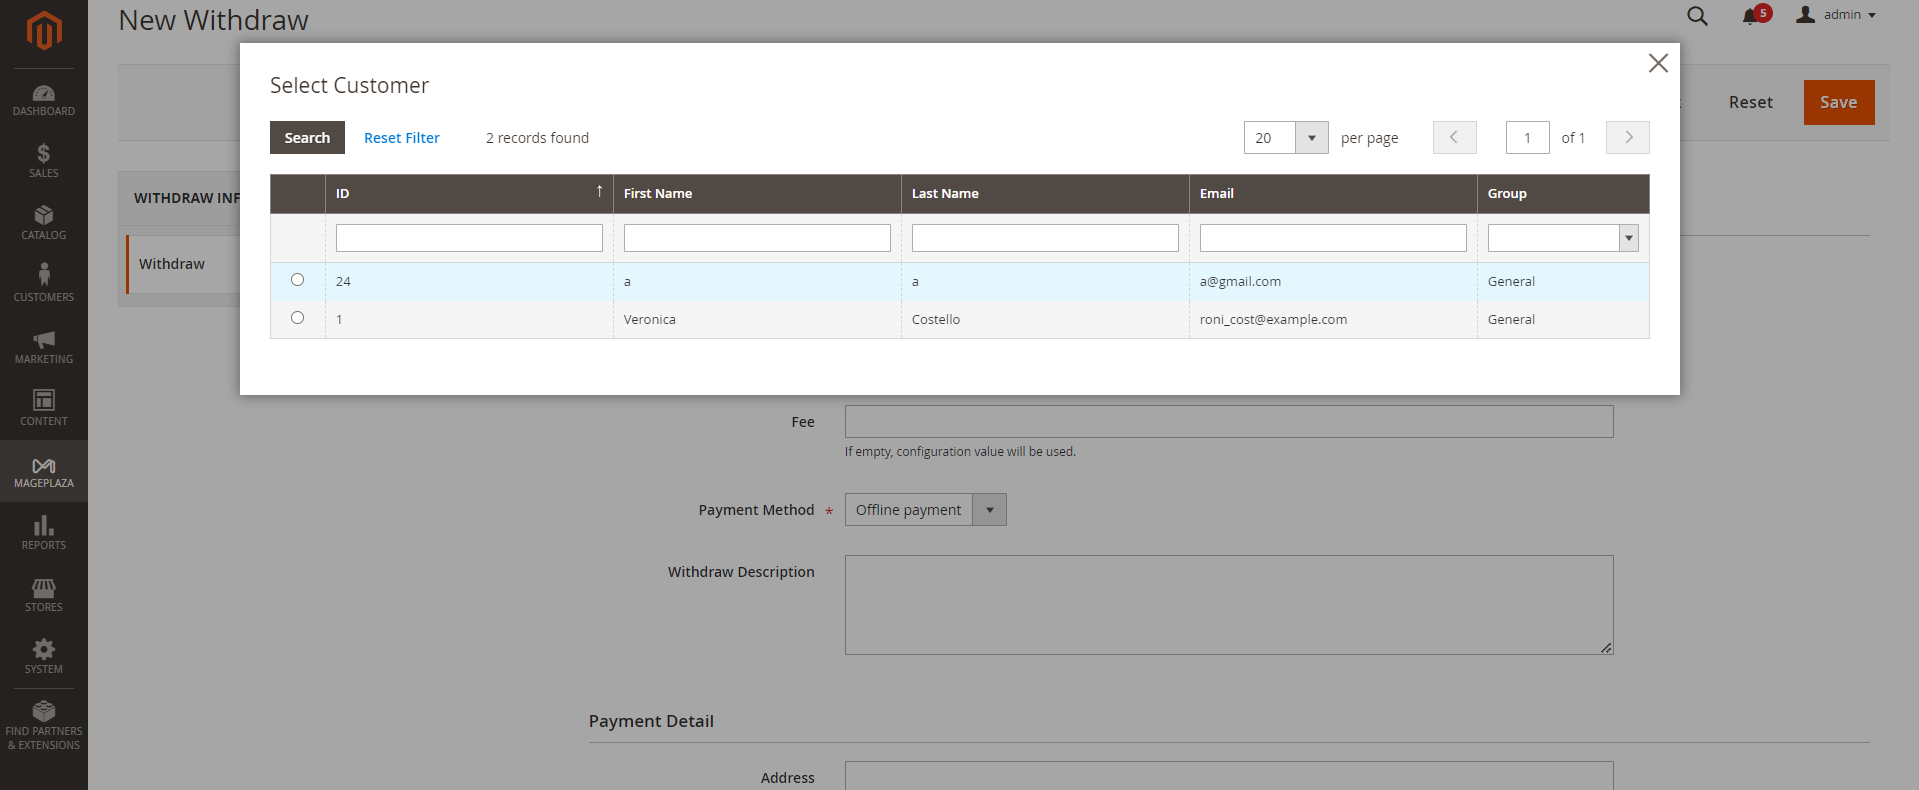Select the radio button for customer ID 24

point(297,280)
